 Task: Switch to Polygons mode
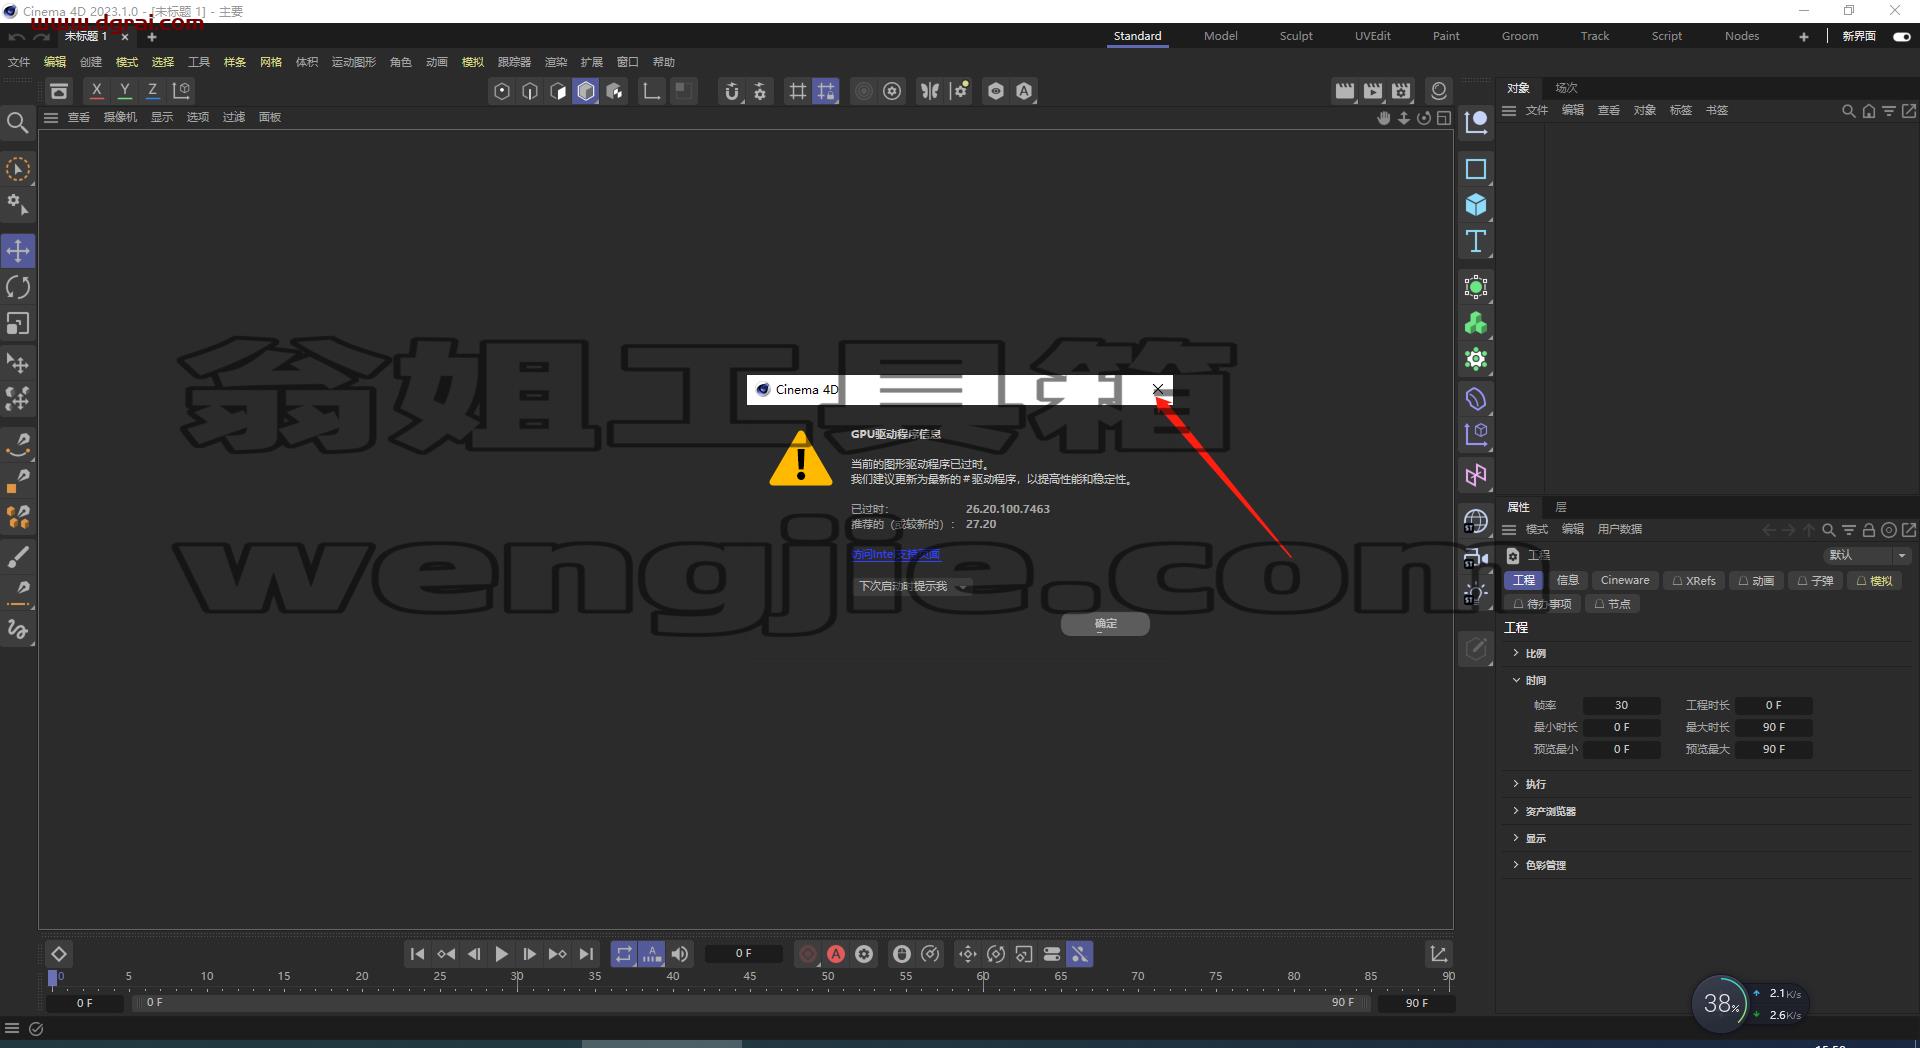[558, 92]
